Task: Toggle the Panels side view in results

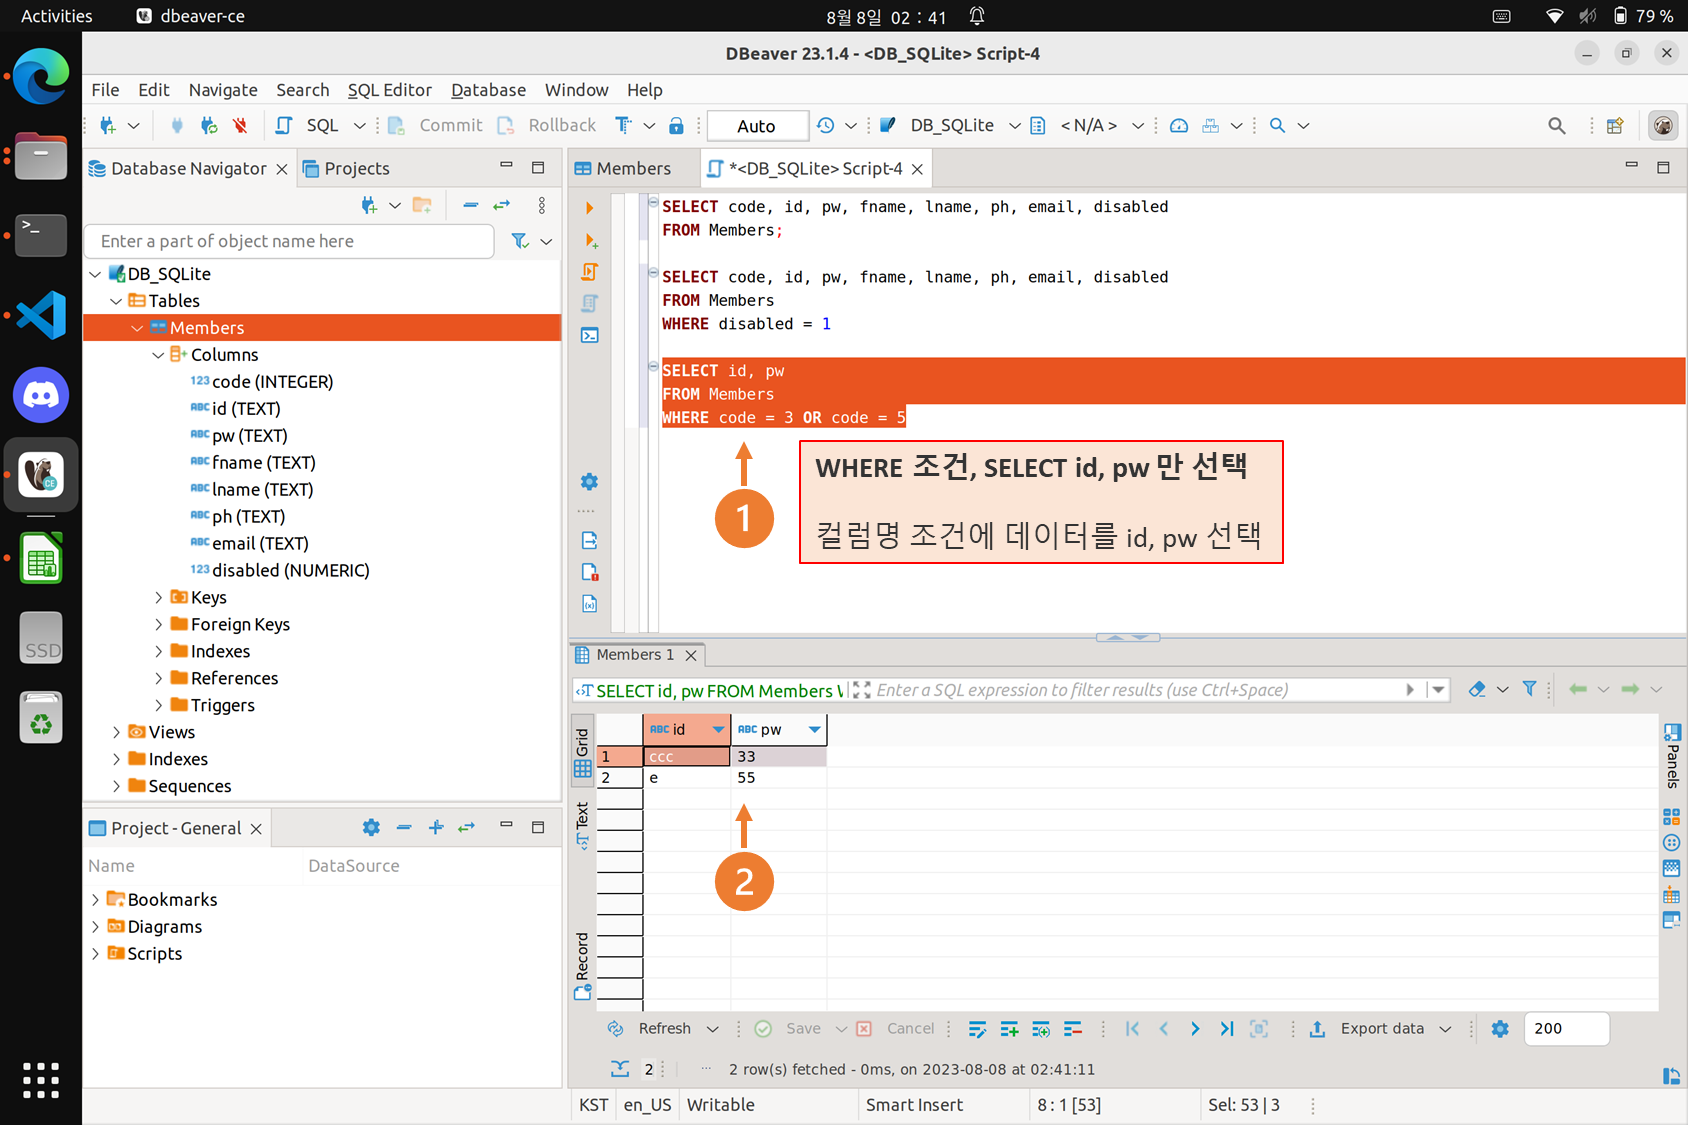Action: (1672, 755)
